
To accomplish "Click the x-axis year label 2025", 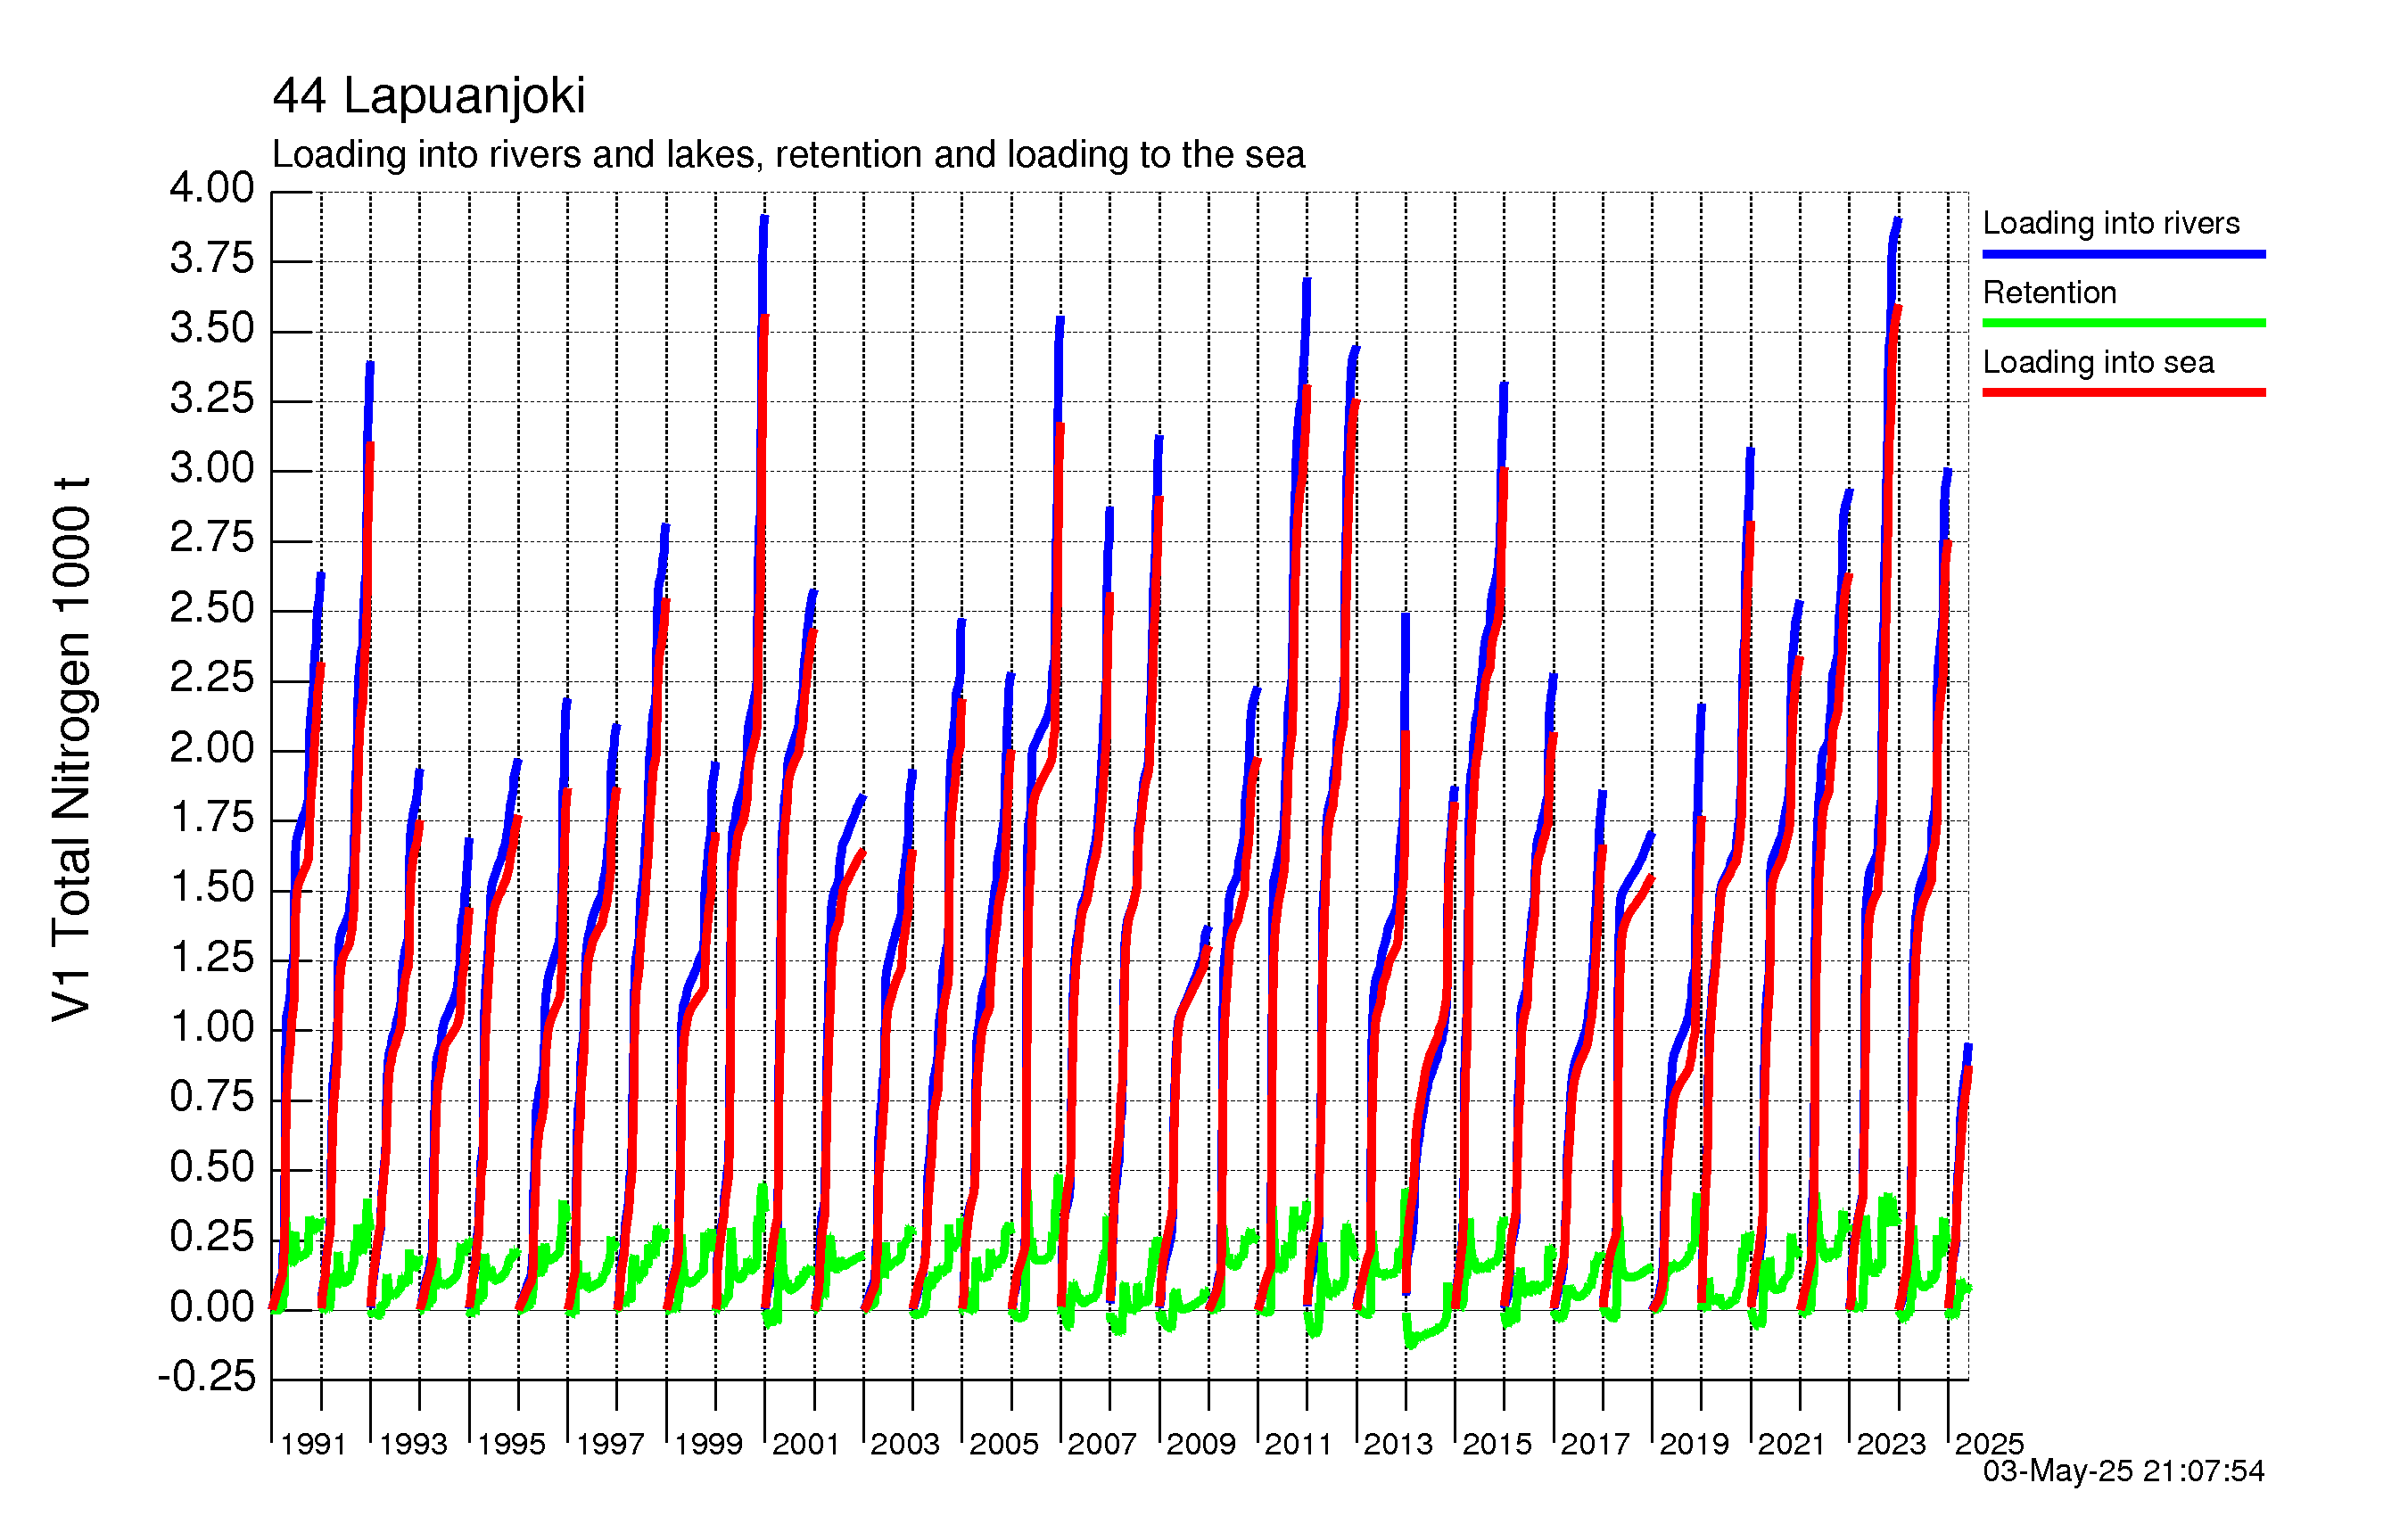I will [1989, 1444].
